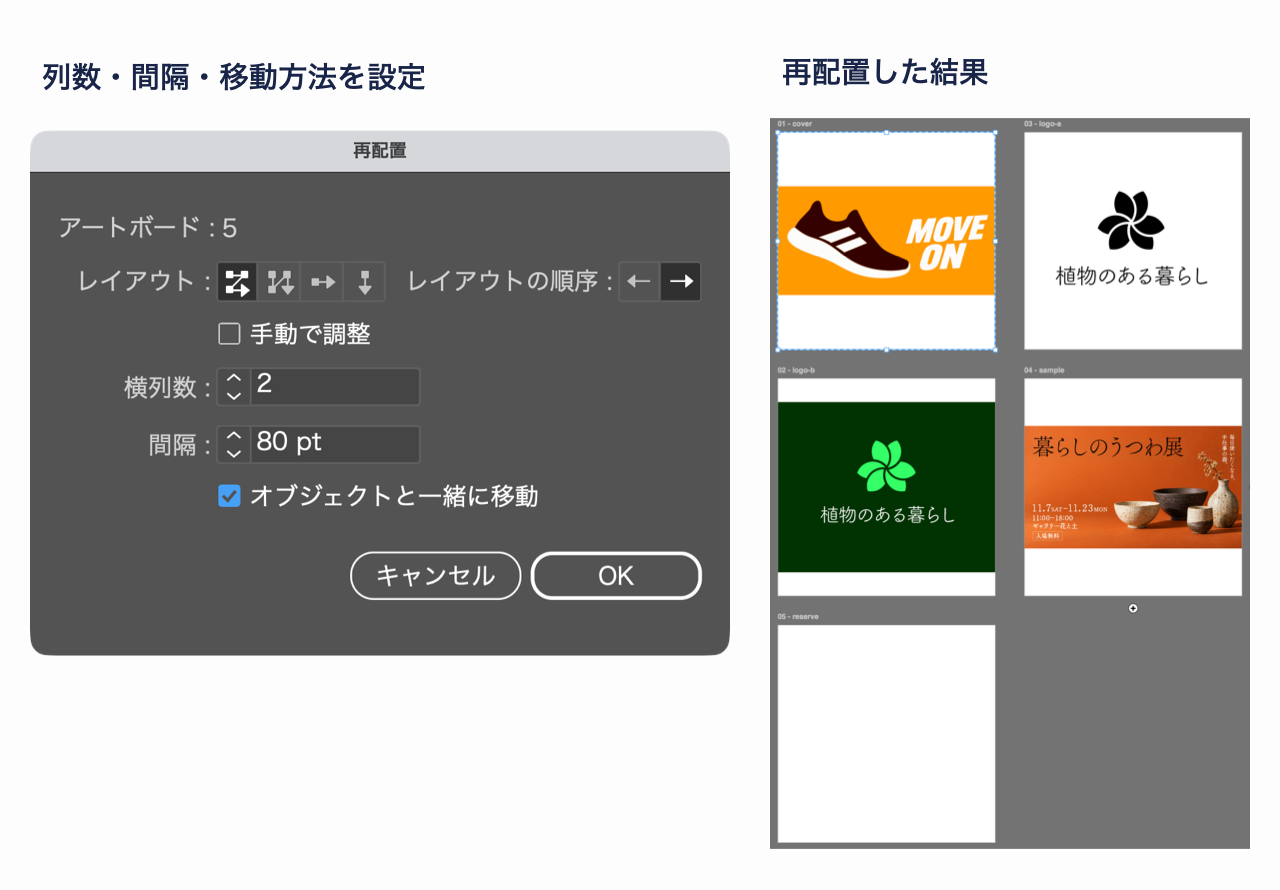
Task: Click the 04 - sample artboard label
Action: click(1044, 370)
